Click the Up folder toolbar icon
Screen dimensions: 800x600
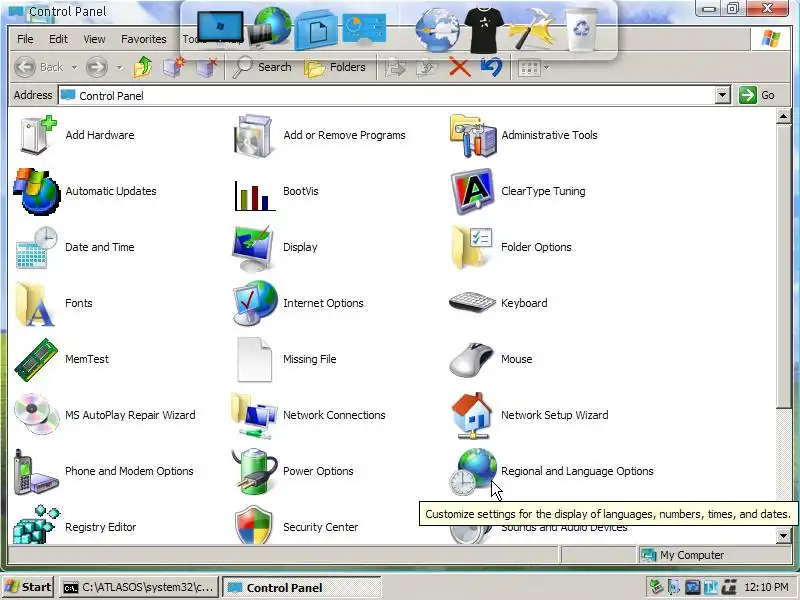coord(143,67)
